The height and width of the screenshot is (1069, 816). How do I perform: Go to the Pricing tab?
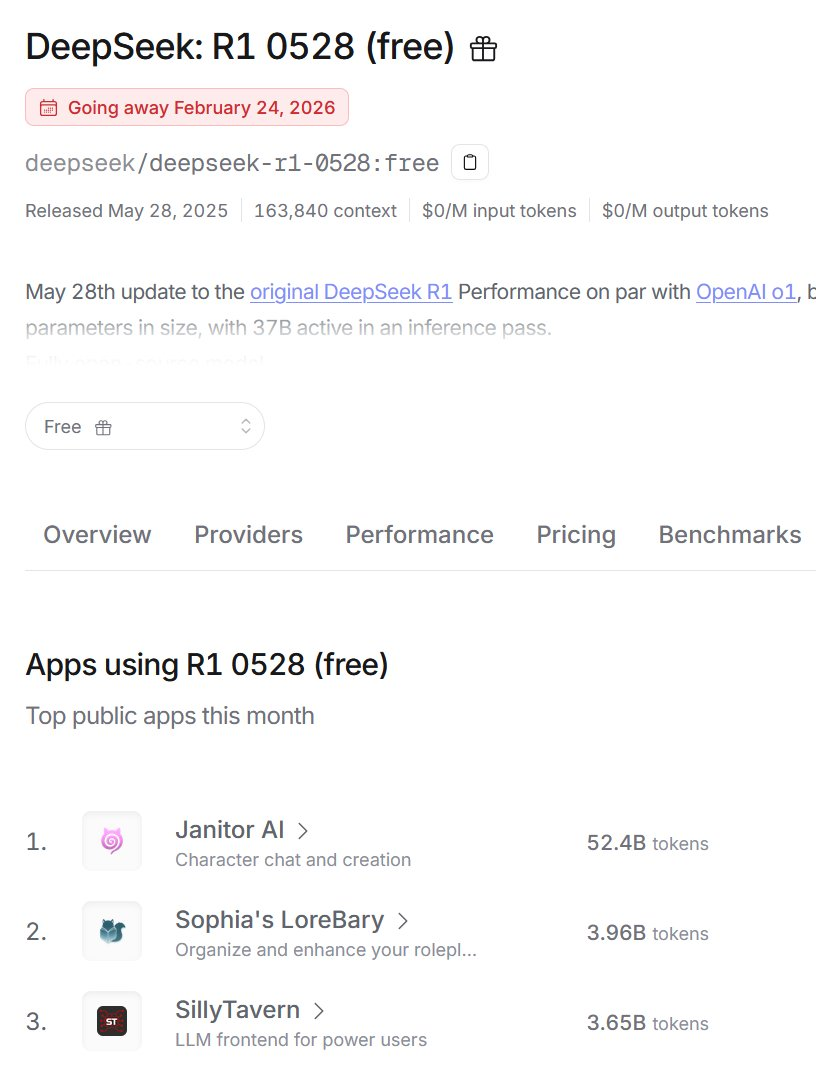click(576, 535)
